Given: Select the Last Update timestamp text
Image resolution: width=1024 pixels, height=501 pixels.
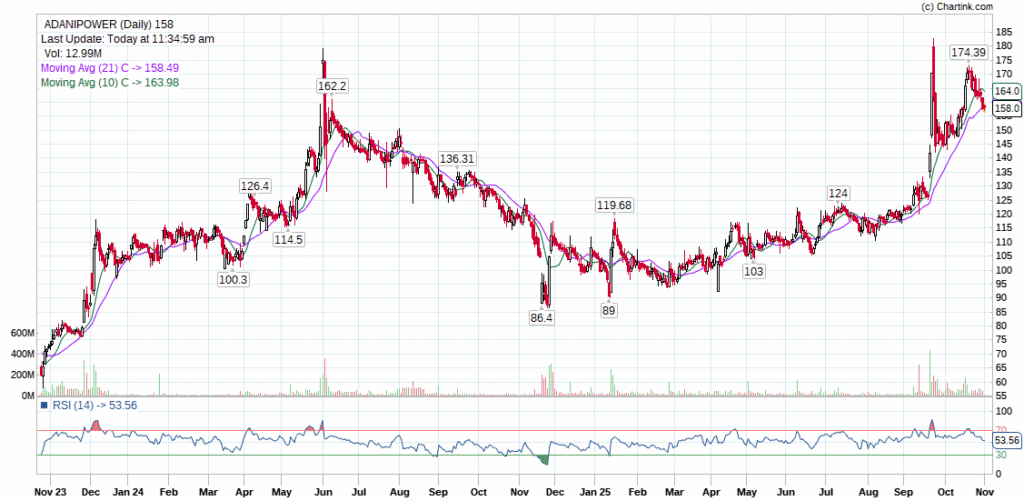Looking at the screenshot, I should coord(127,39).
